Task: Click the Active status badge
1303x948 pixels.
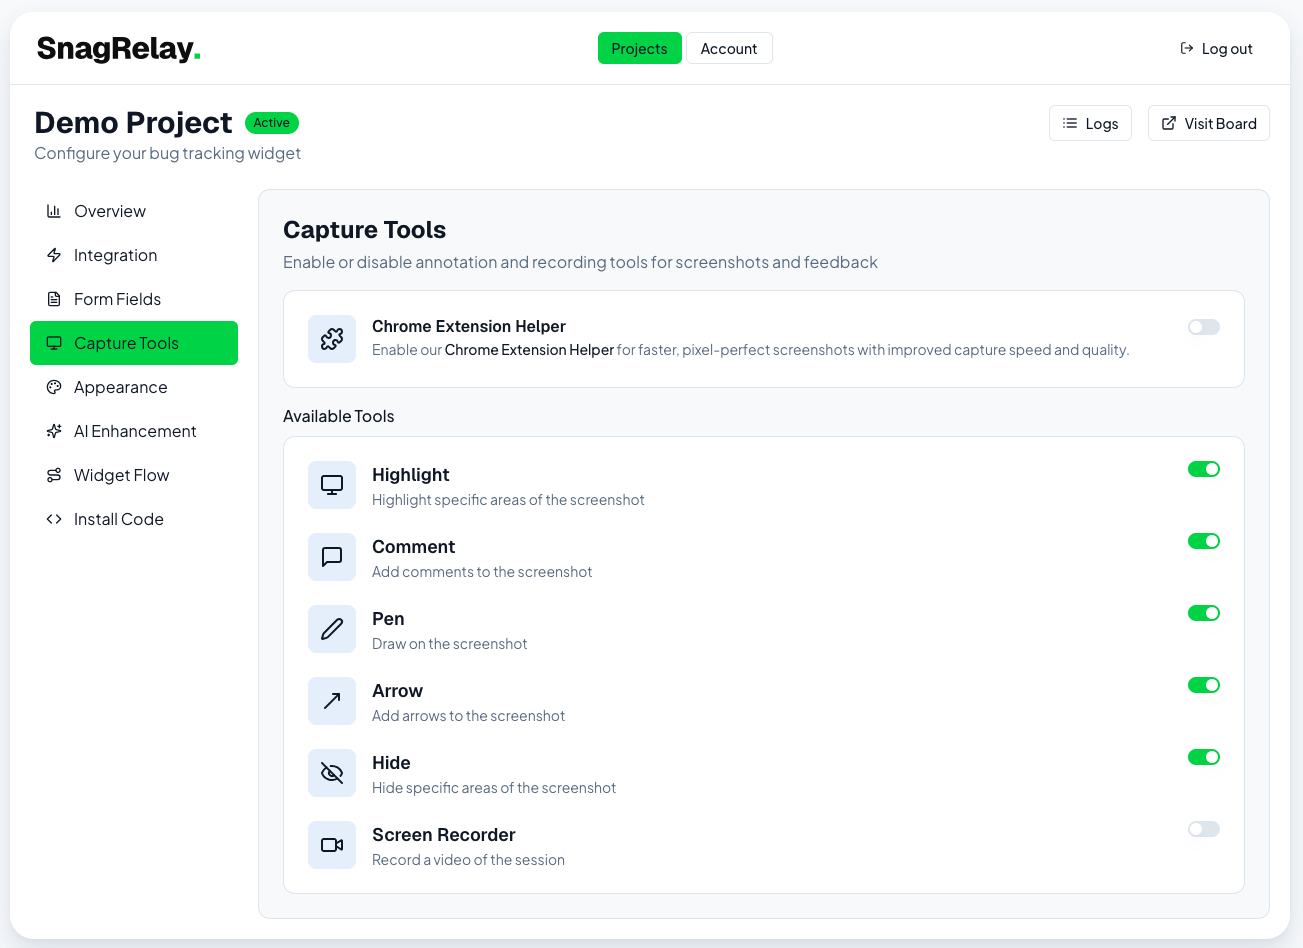Action: [272, 123]
